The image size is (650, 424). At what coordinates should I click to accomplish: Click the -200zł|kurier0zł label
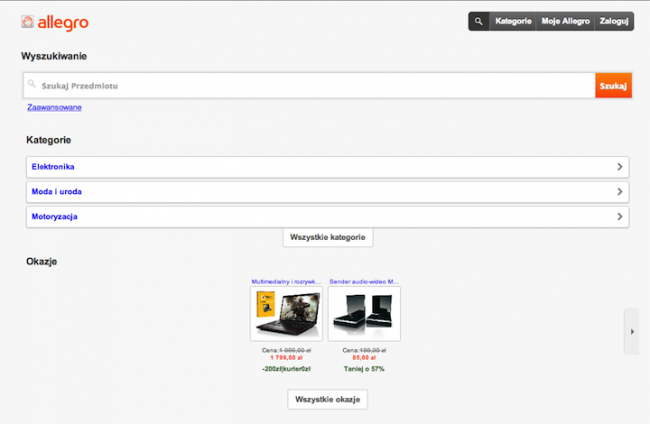pyautogui.click(x=286, y=369)
